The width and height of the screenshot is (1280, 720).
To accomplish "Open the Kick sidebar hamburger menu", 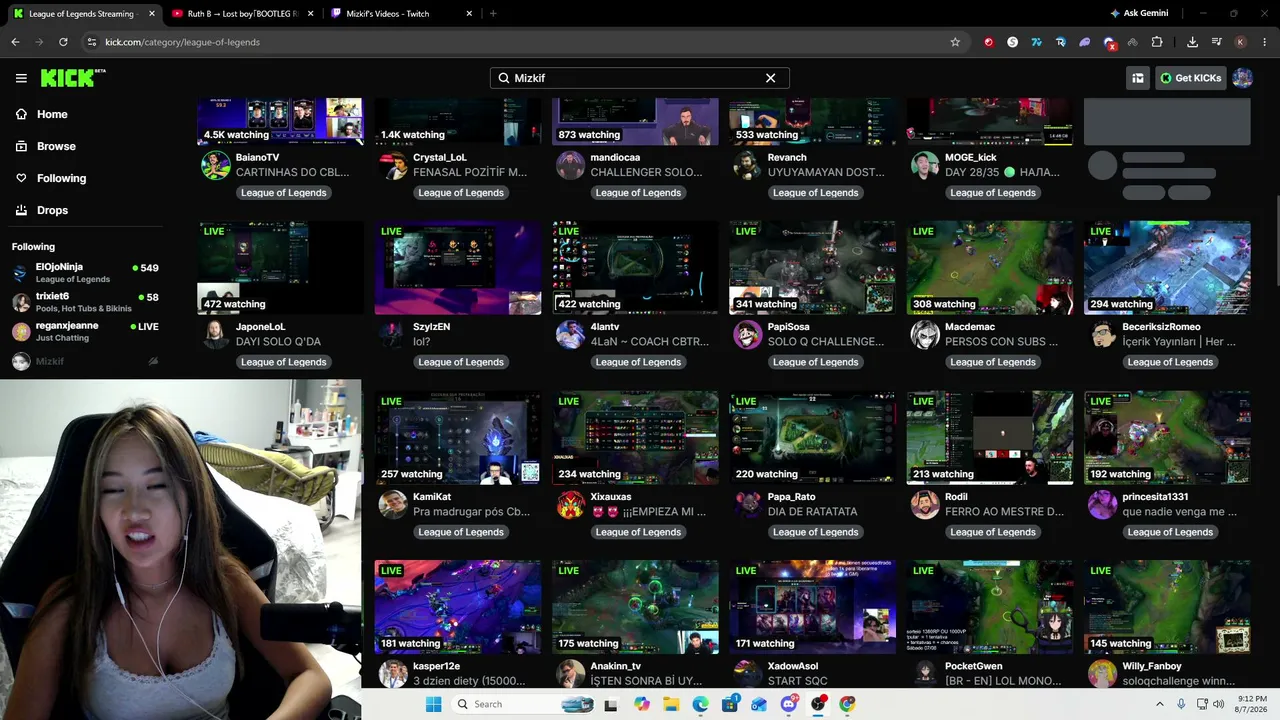I will [x=21, y=78].
